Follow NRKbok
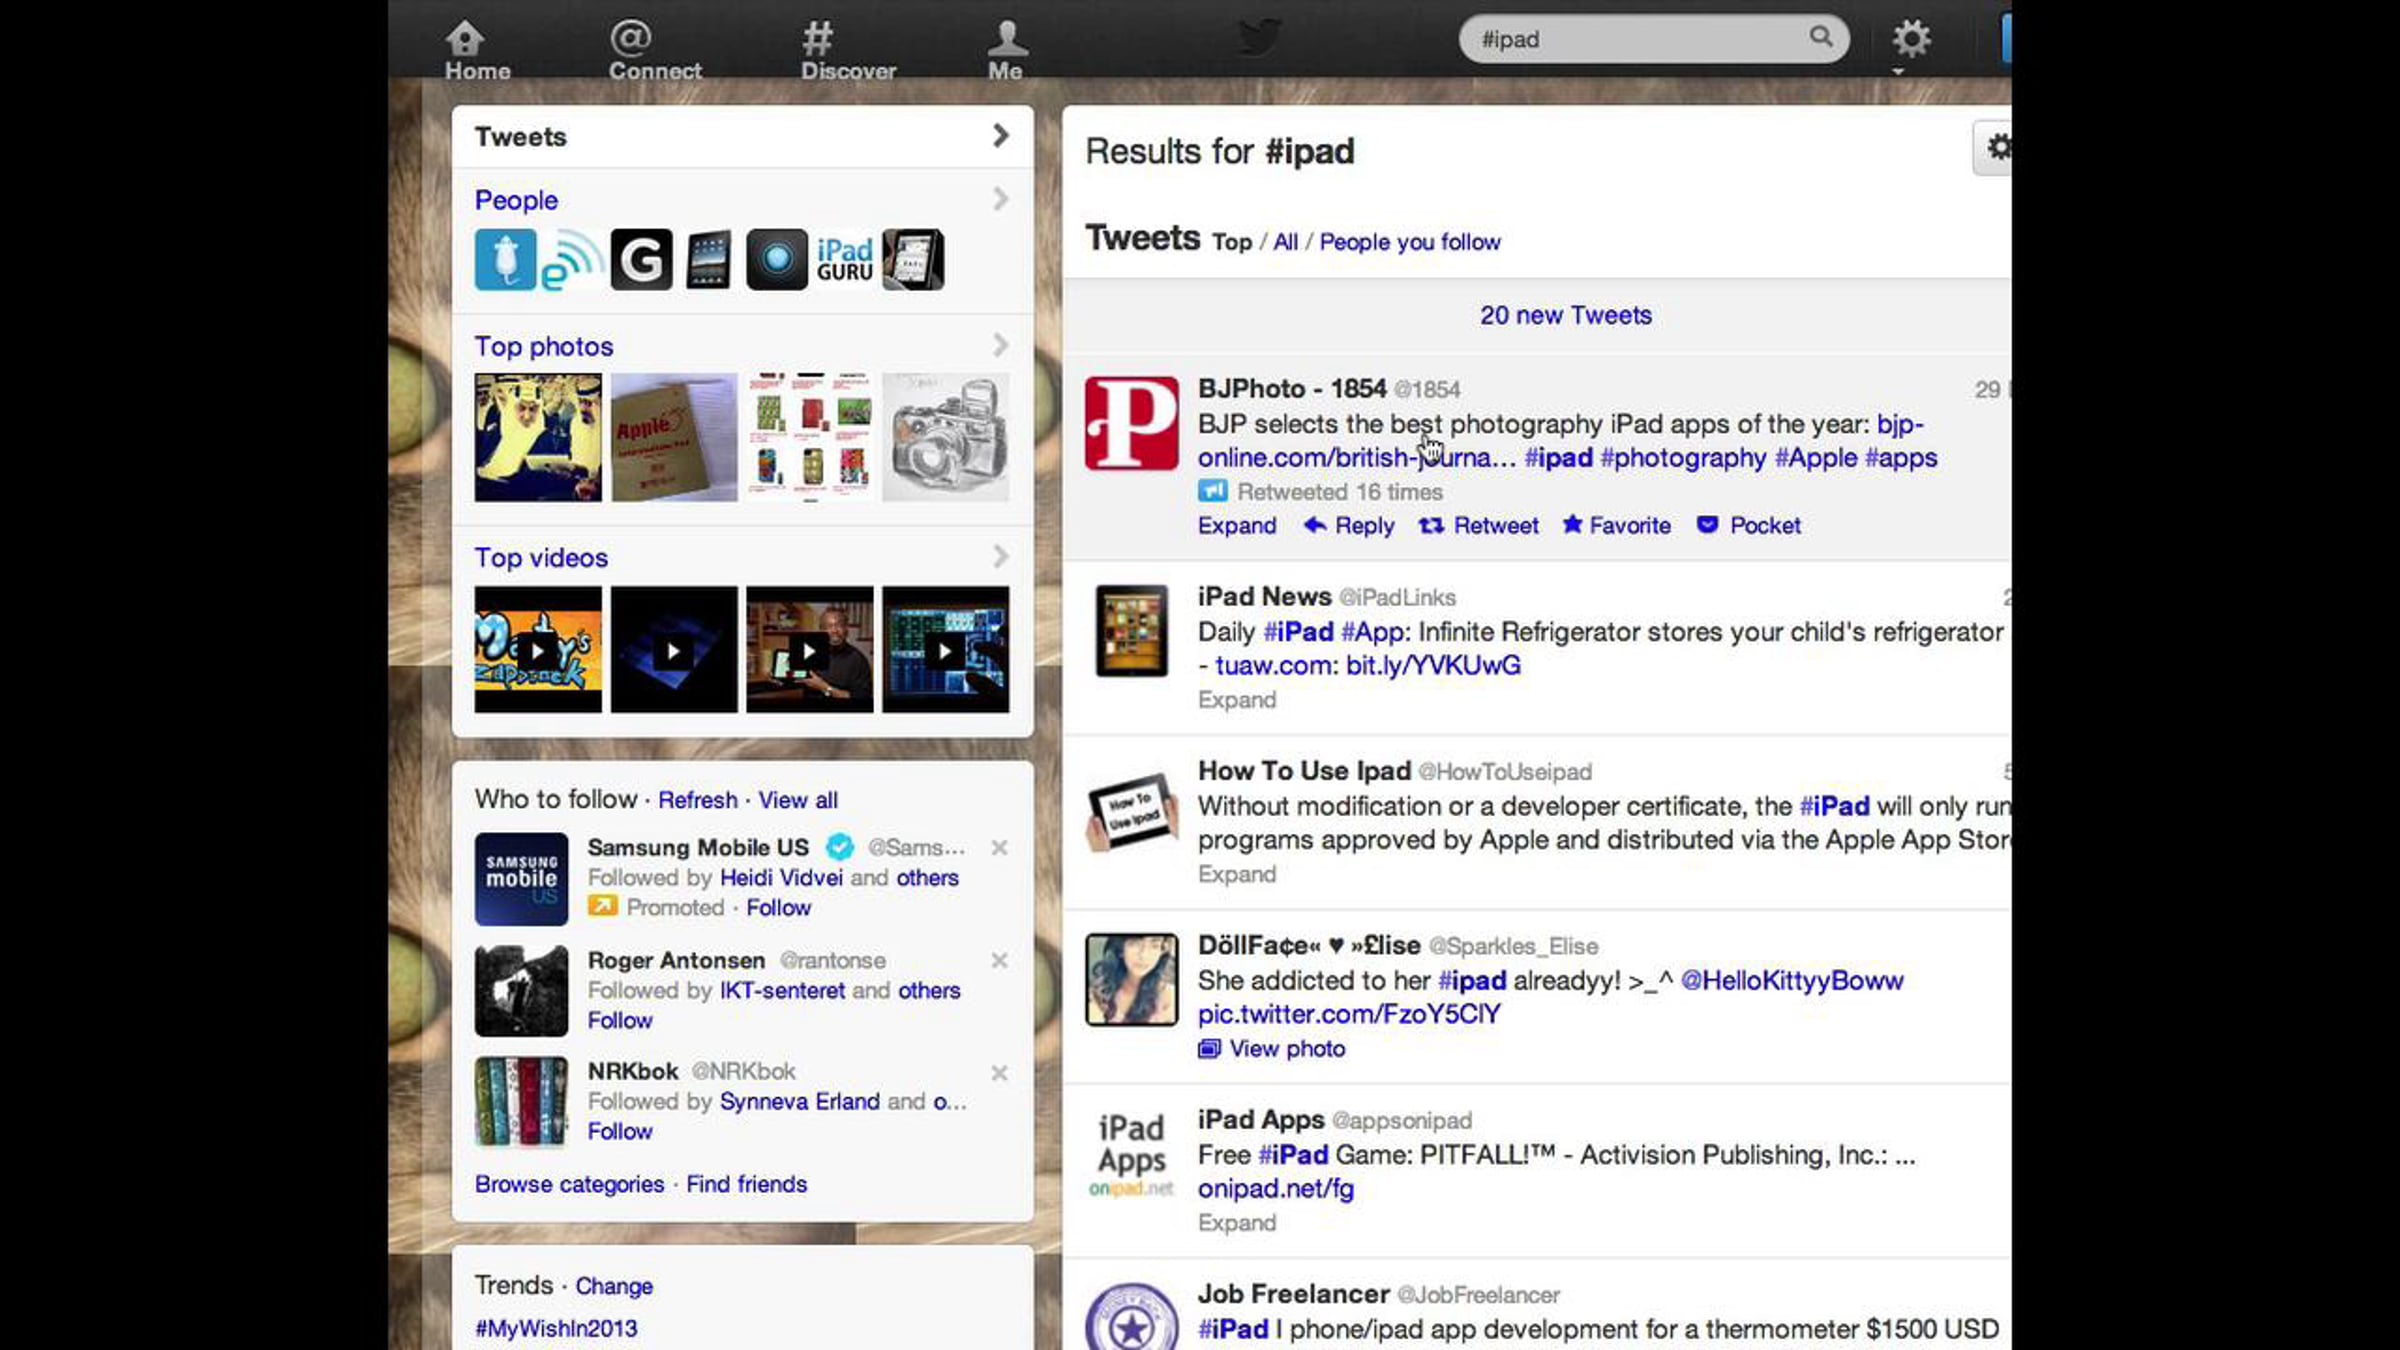This screenshot has width=2400, height=1350. 620,1131
